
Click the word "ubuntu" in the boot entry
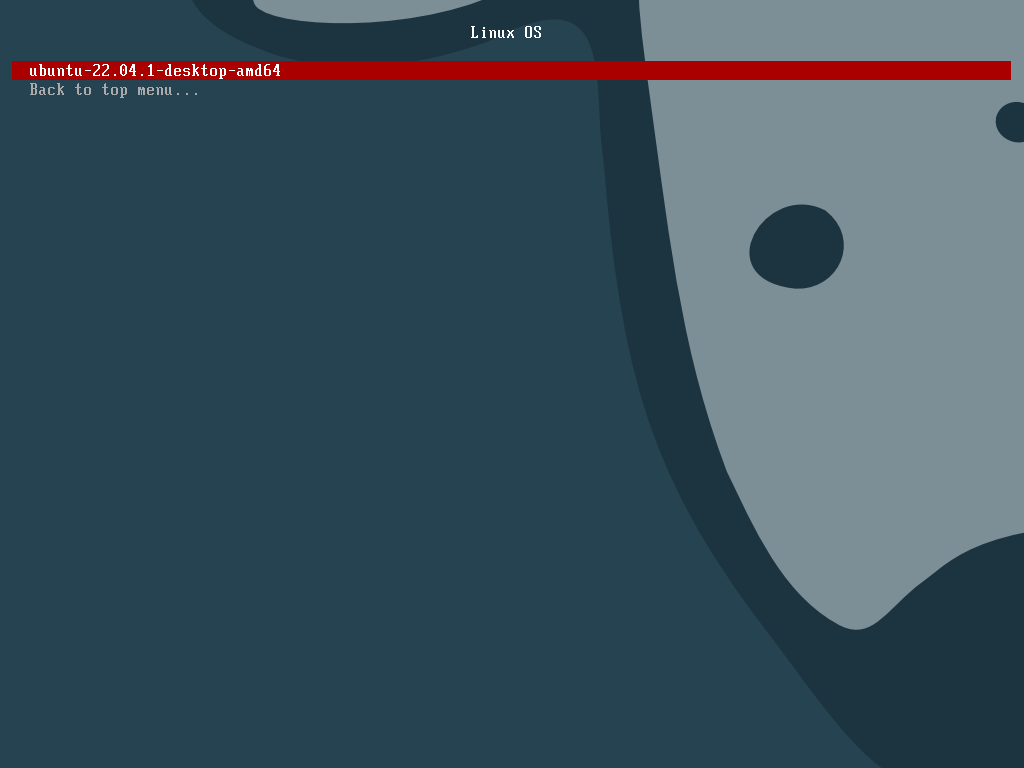coord(55,71)
